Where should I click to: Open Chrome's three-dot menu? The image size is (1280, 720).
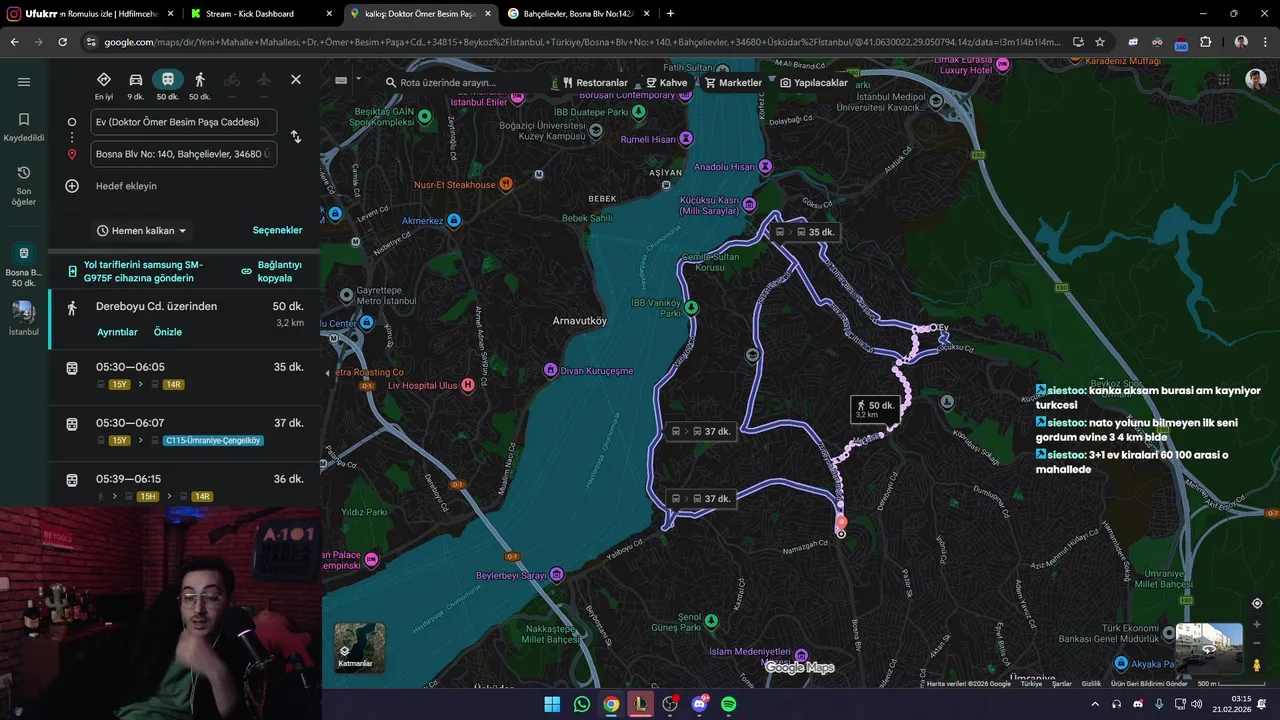tap(1266, 42)
